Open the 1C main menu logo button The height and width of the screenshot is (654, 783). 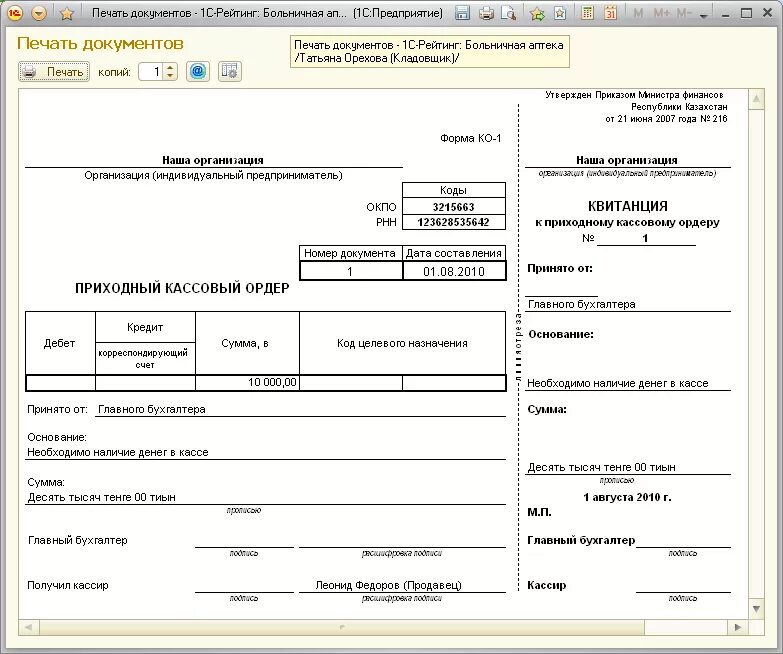pos(15,13)
